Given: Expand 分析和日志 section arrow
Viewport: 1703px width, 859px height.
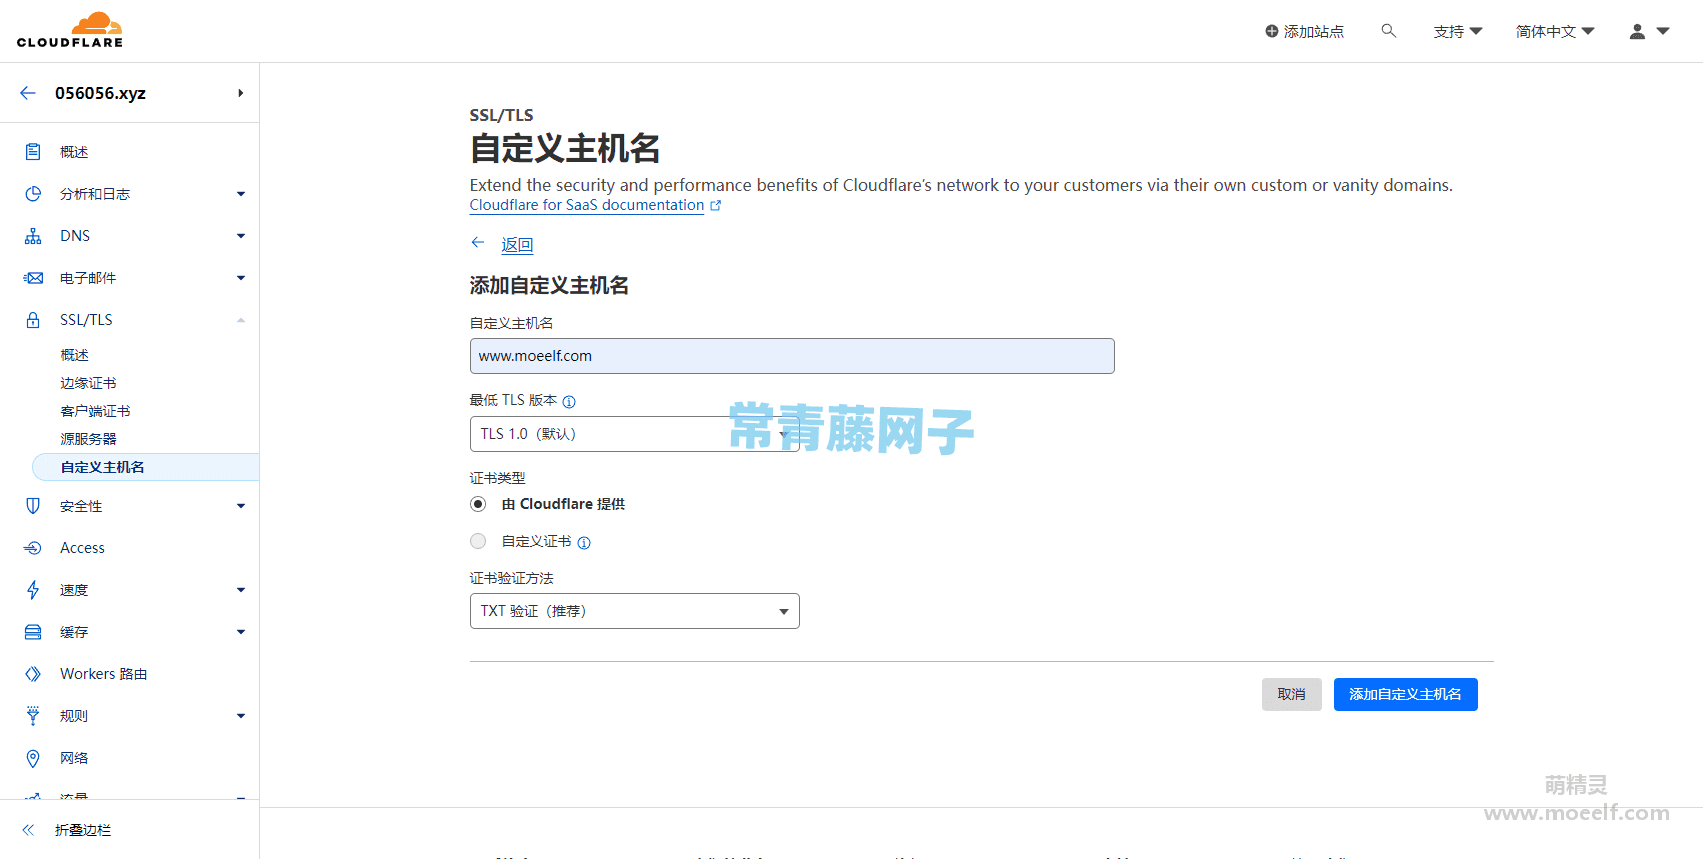Looking at the screenshot, I should coord(241,194).
